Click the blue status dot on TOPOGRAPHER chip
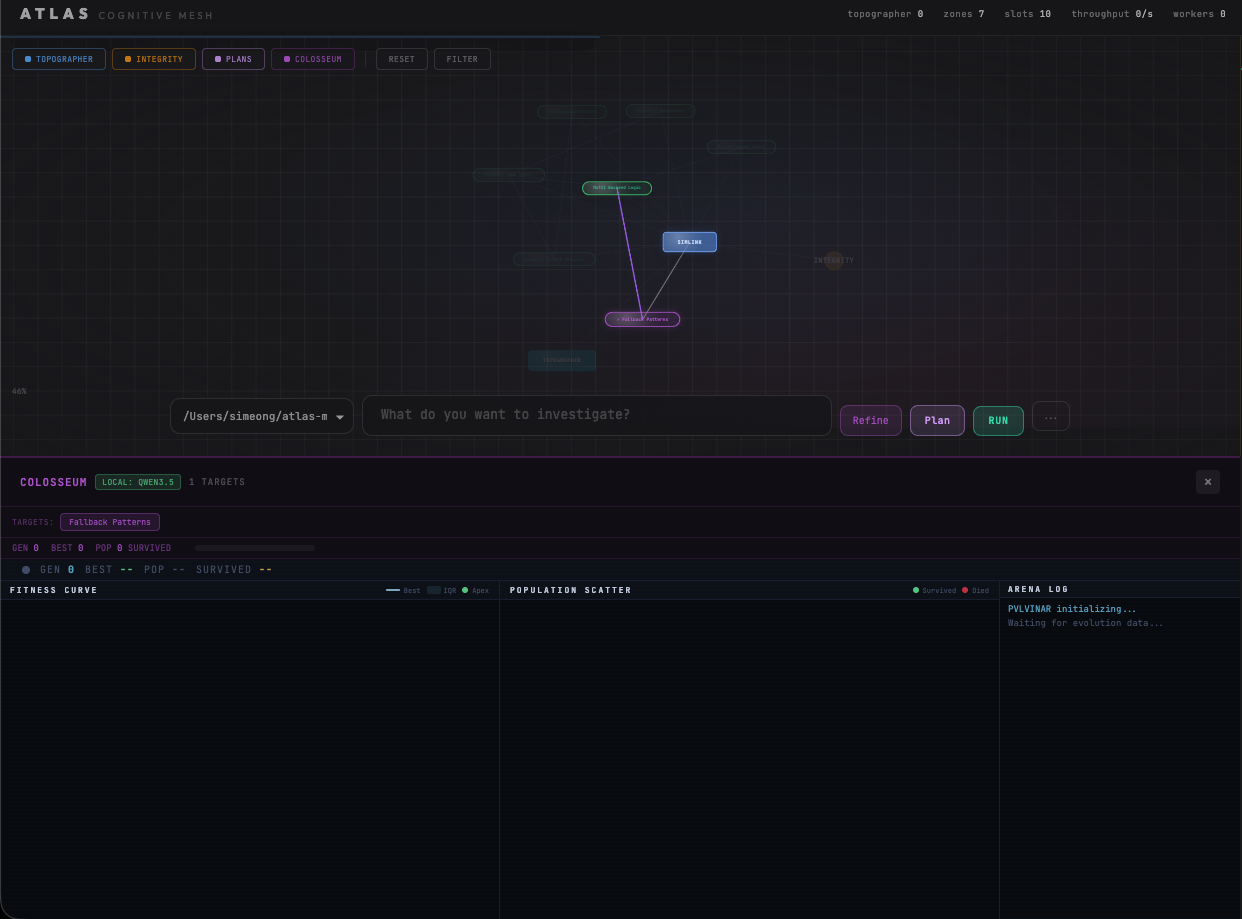Screen dimensions: 1242x919 28,59
